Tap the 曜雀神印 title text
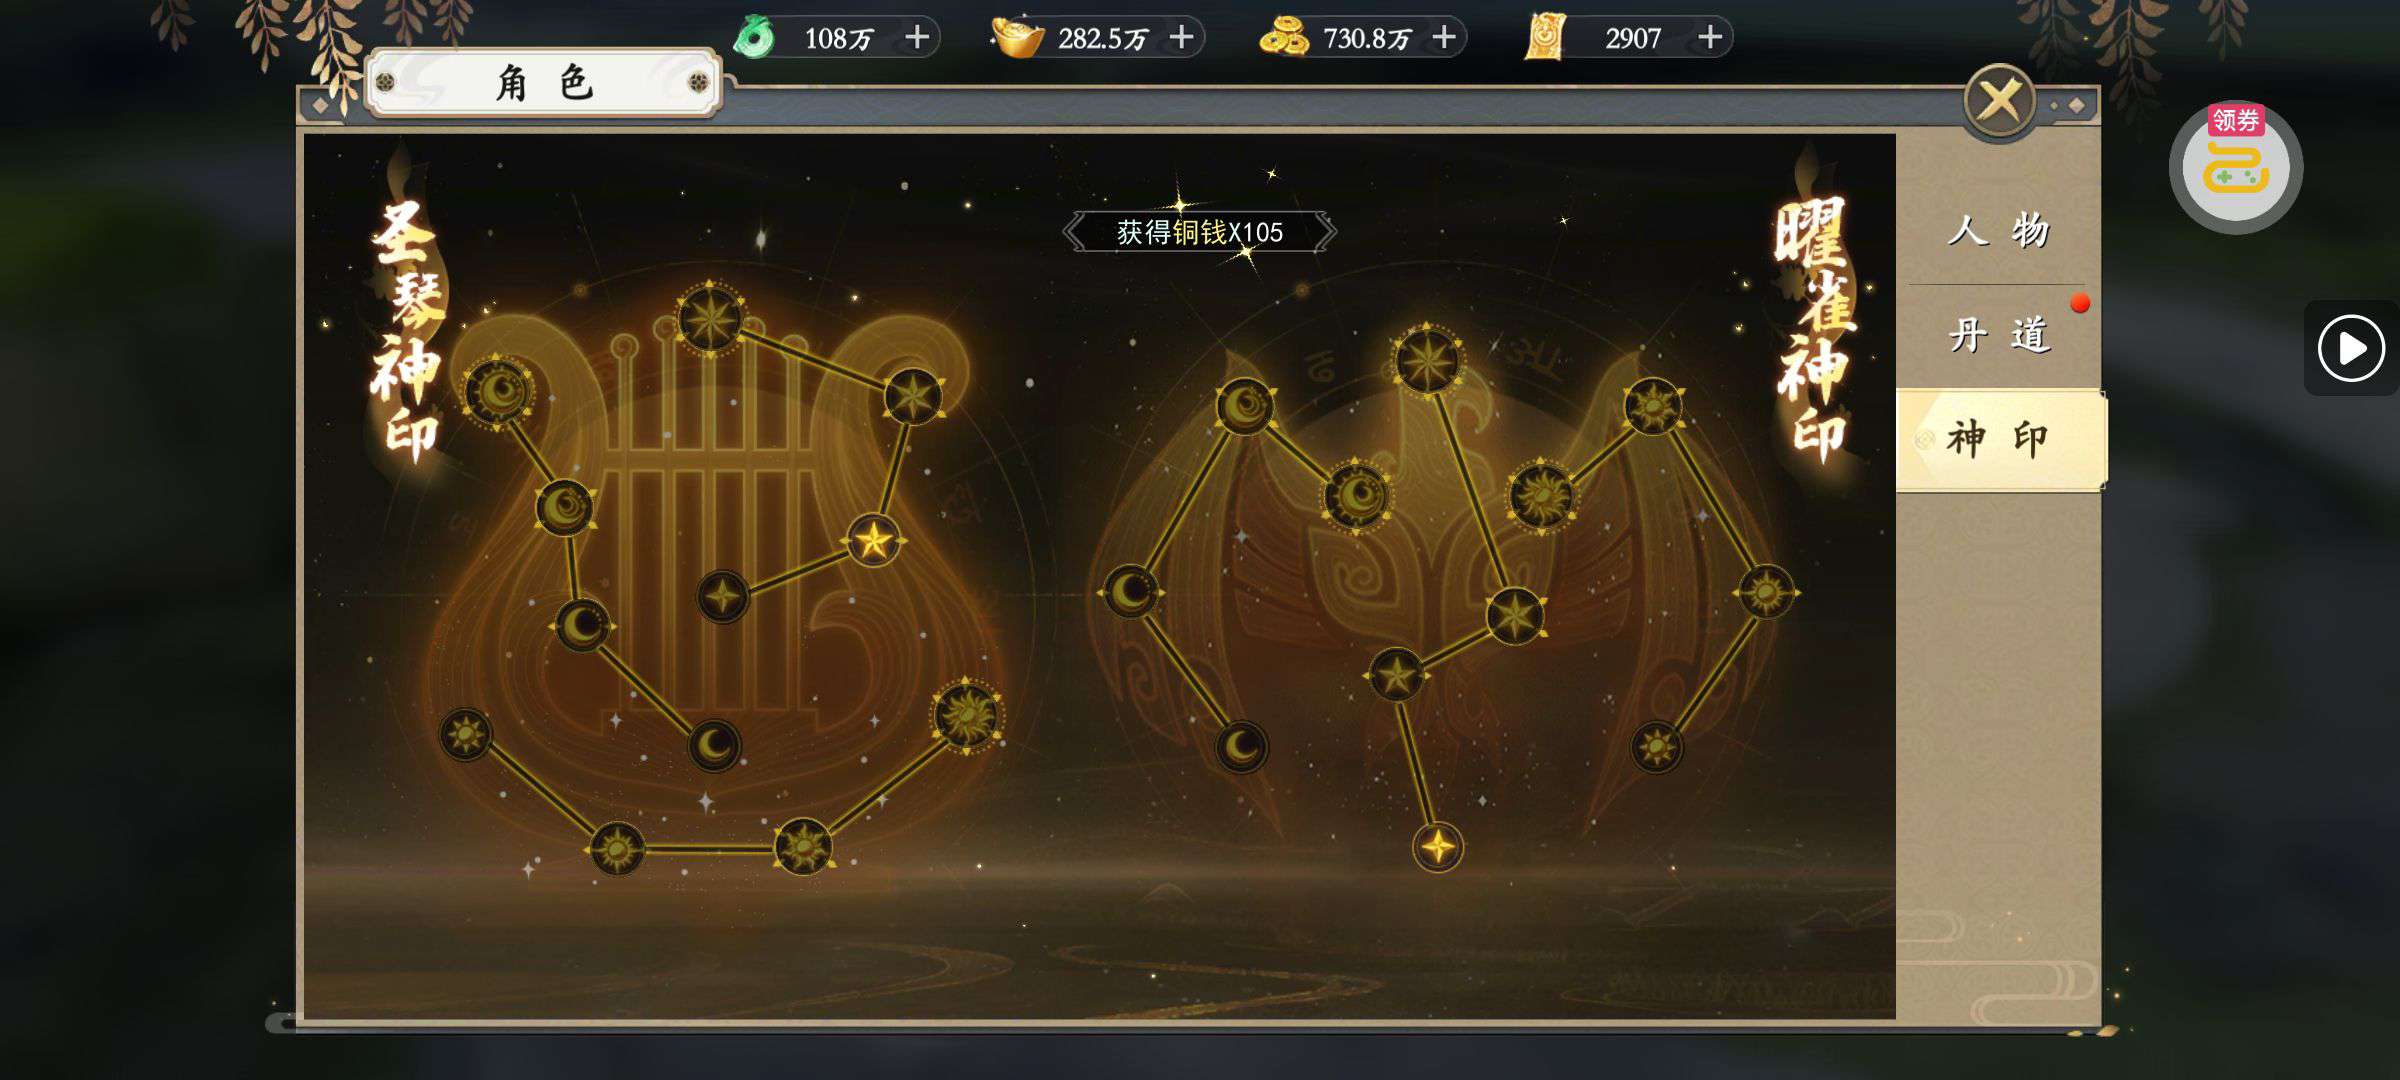Viewport: 2400px width, 1080px height. click(x=1816, y=330)
